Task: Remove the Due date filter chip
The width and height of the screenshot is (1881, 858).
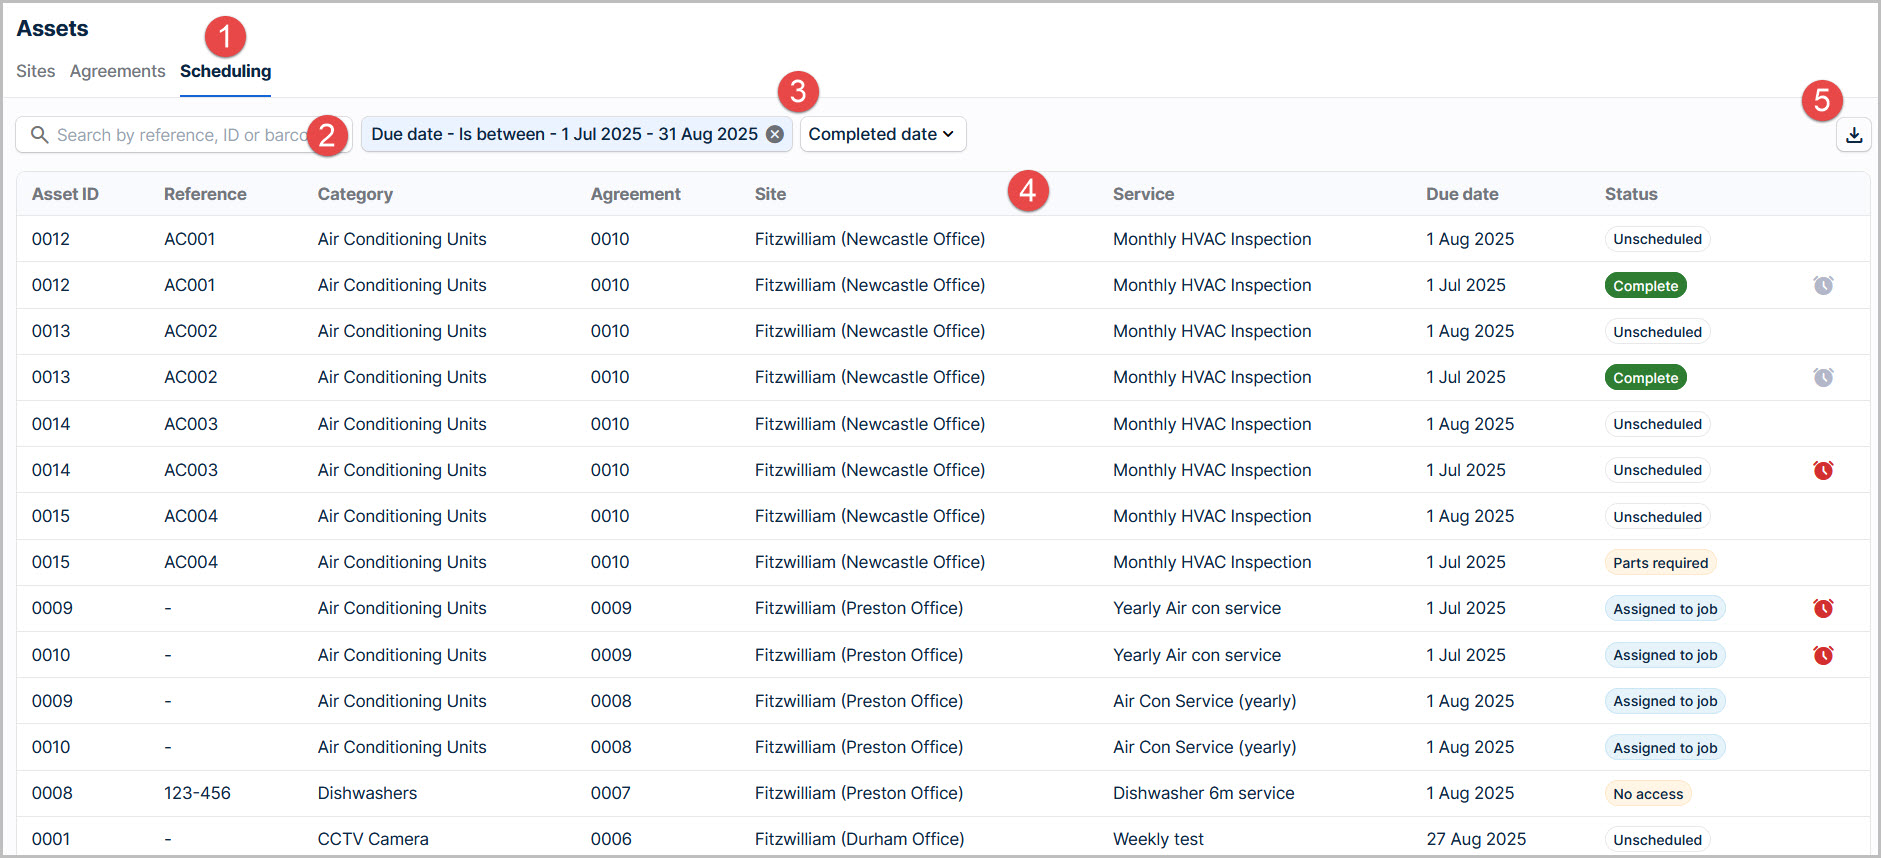Action: pyautogui.click(x=775, y=134)
